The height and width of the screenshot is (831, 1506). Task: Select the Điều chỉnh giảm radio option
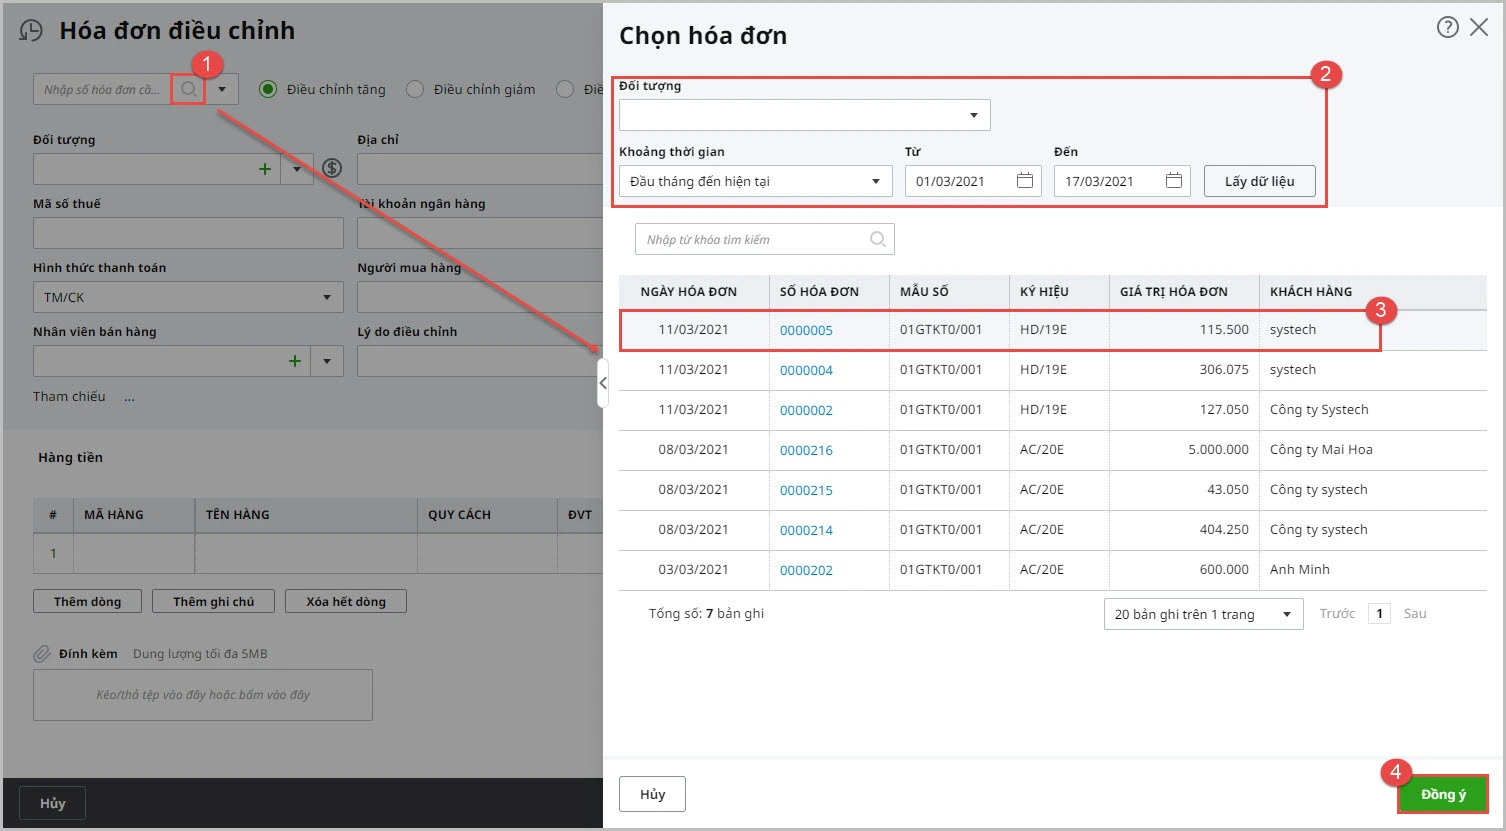pos(415,89)
